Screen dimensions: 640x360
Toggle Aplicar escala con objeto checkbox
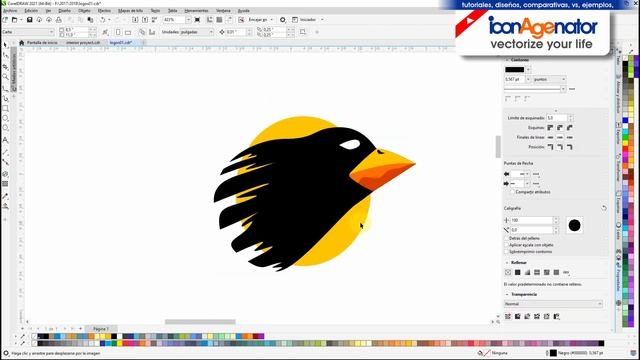click(x=507, y=245)
